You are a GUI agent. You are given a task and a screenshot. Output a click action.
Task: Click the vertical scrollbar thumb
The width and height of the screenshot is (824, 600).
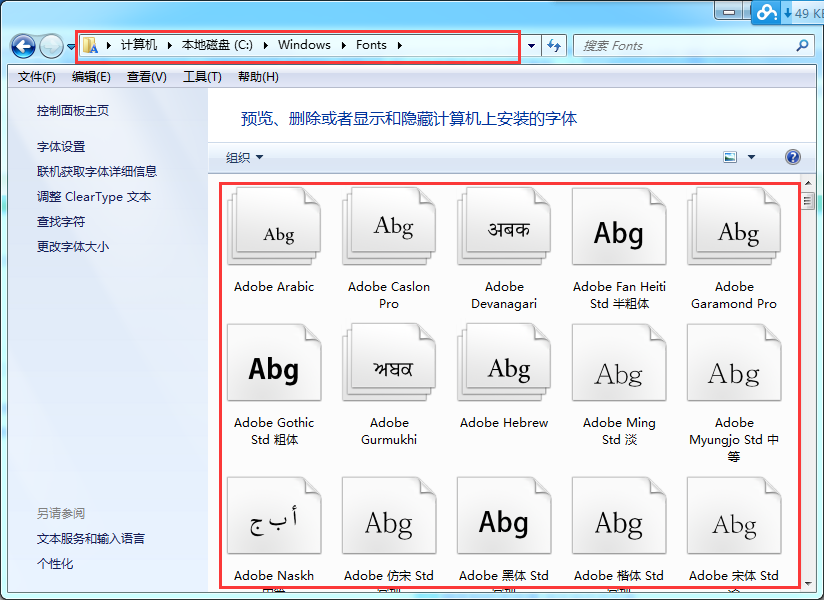(x=808, y=201)
